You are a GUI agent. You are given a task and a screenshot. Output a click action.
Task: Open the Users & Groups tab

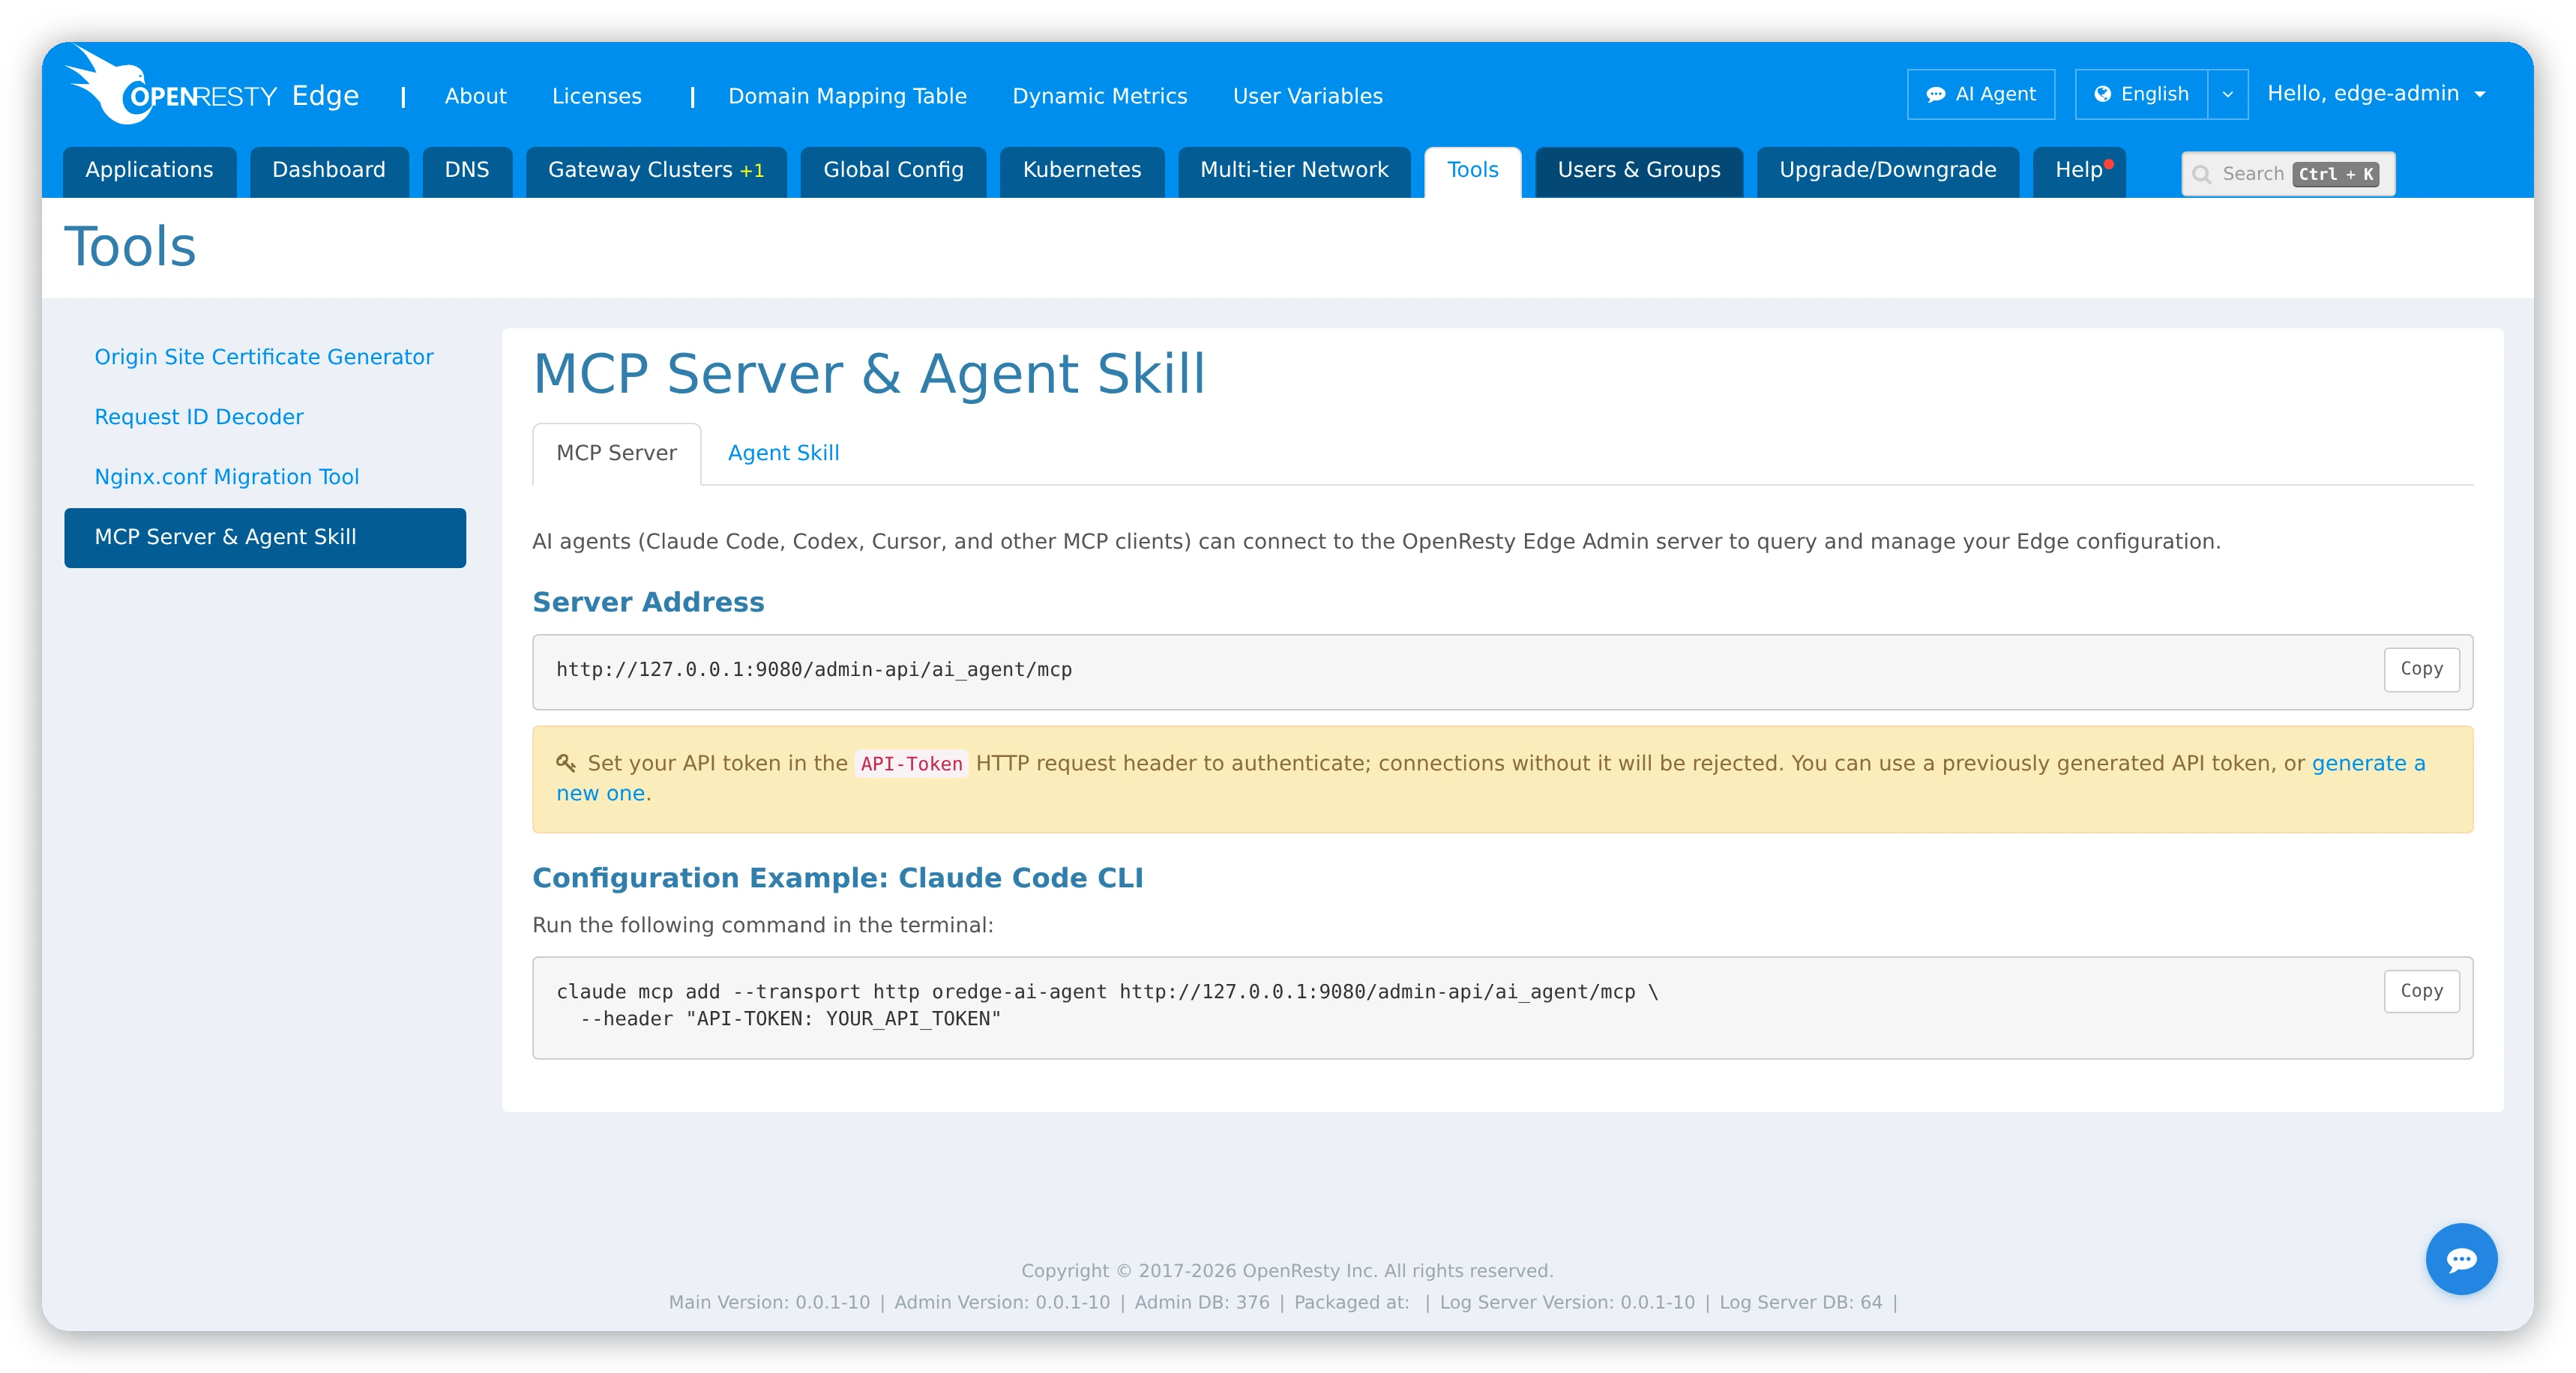tap(1638, 171)
